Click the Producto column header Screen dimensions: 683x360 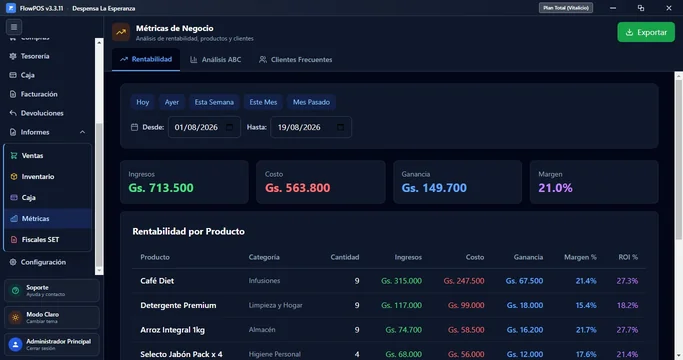pos(155,257)
